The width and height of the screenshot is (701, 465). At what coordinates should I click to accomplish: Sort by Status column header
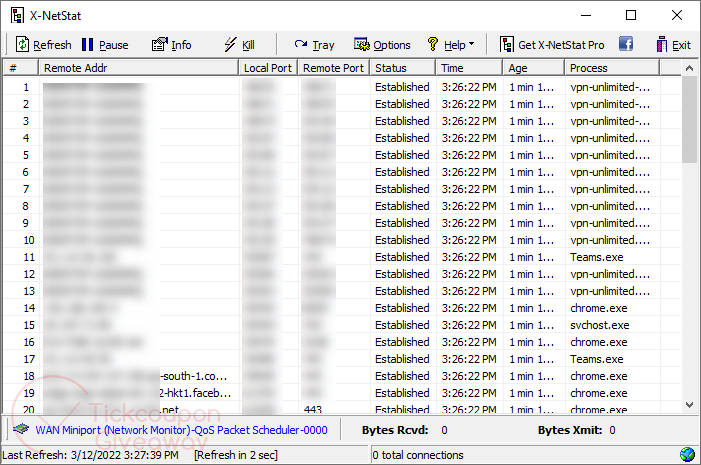click(403, 68)
